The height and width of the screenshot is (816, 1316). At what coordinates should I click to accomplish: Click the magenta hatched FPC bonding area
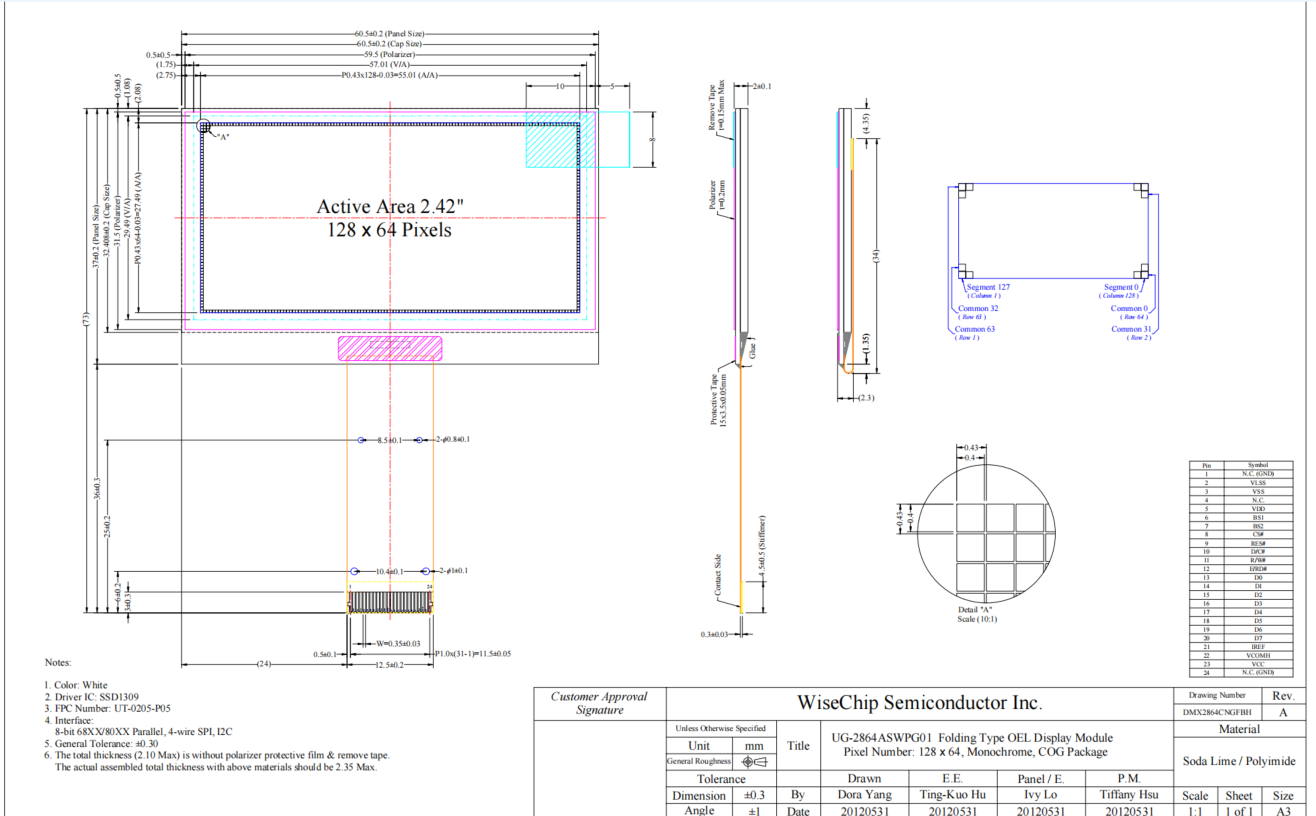click(x=390, y=348)
